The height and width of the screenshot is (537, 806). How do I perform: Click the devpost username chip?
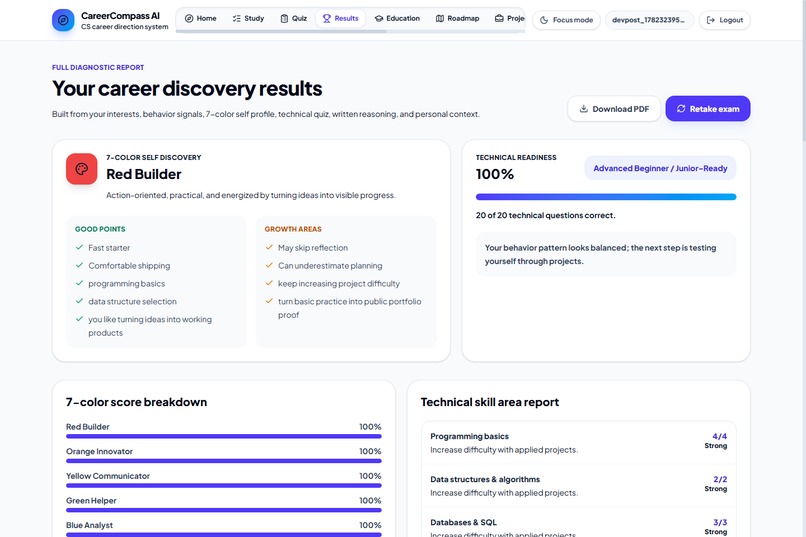tap(649, 20)
